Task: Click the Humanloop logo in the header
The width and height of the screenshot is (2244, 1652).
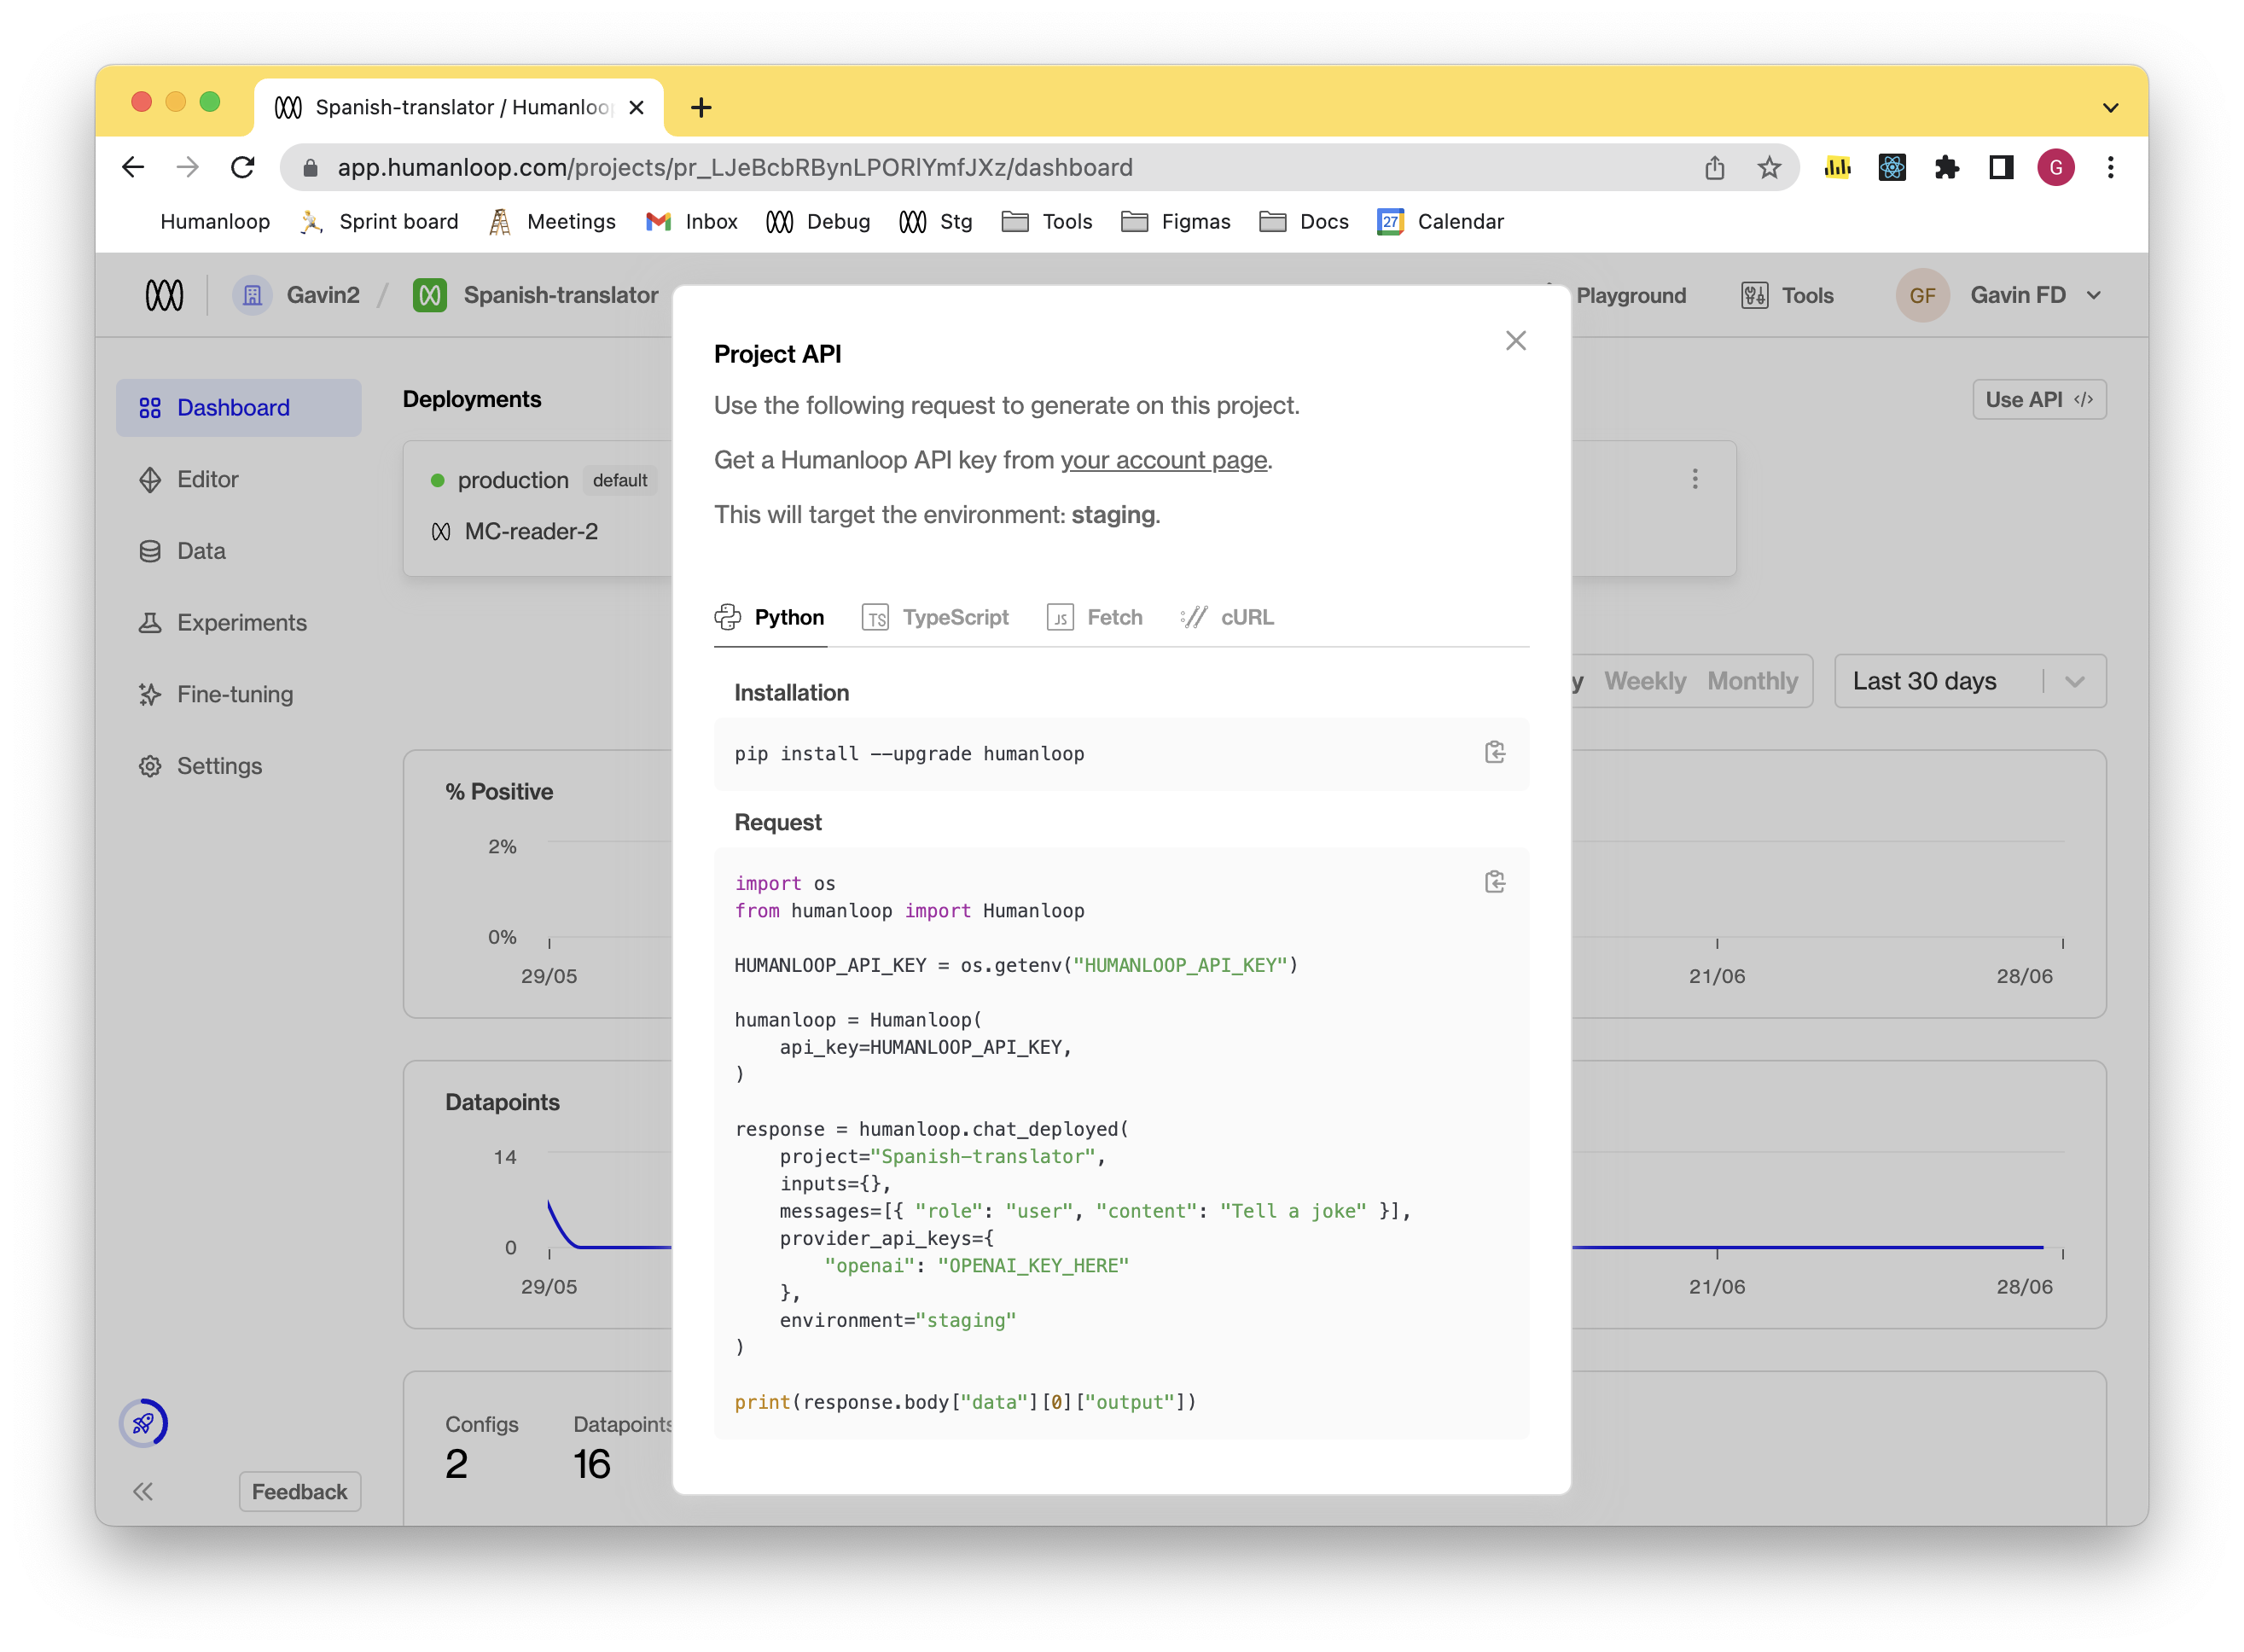Action: [165, 295]
